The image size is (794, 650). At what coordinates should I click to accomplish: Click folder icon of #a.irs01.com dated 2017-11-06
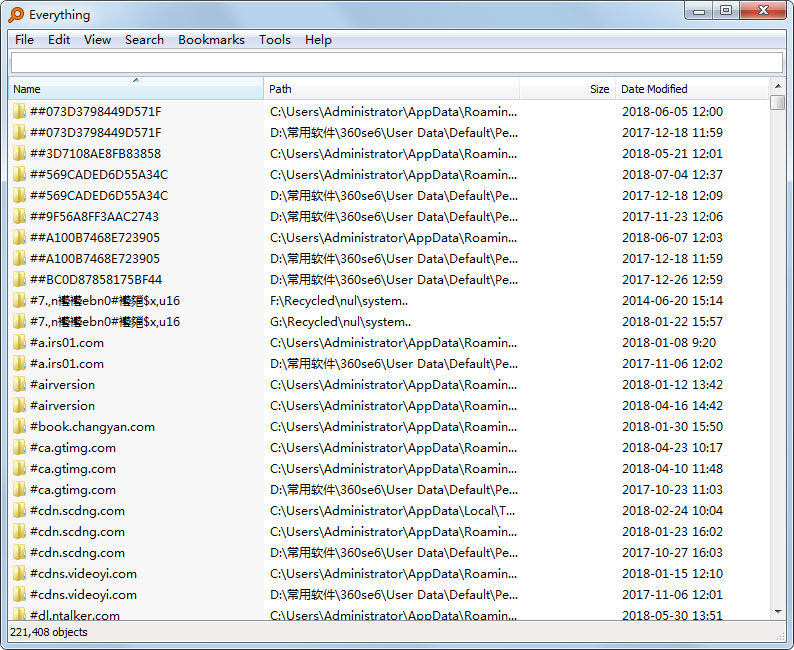pos(19,363)
